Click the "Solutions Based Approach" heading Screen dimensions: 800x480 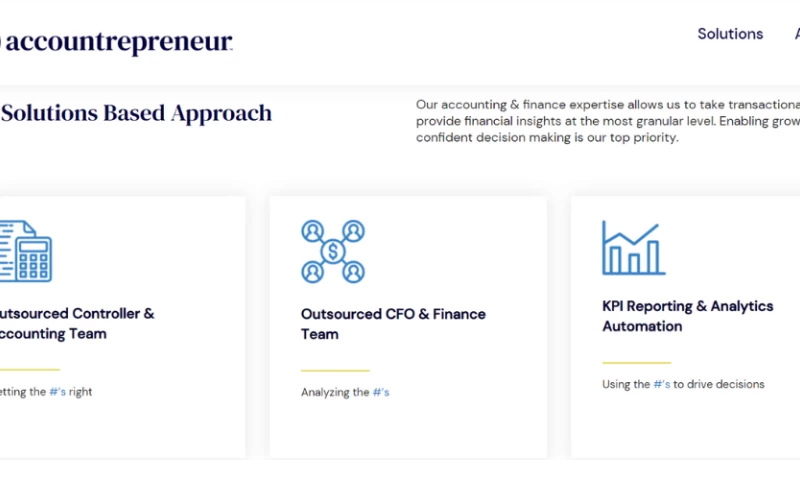point(136,113)
